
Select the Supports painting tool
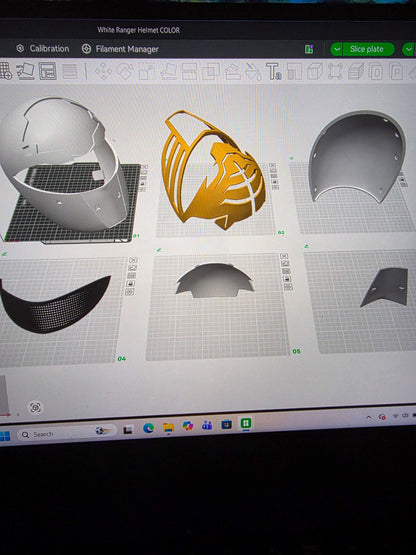[x=233, y=71]
